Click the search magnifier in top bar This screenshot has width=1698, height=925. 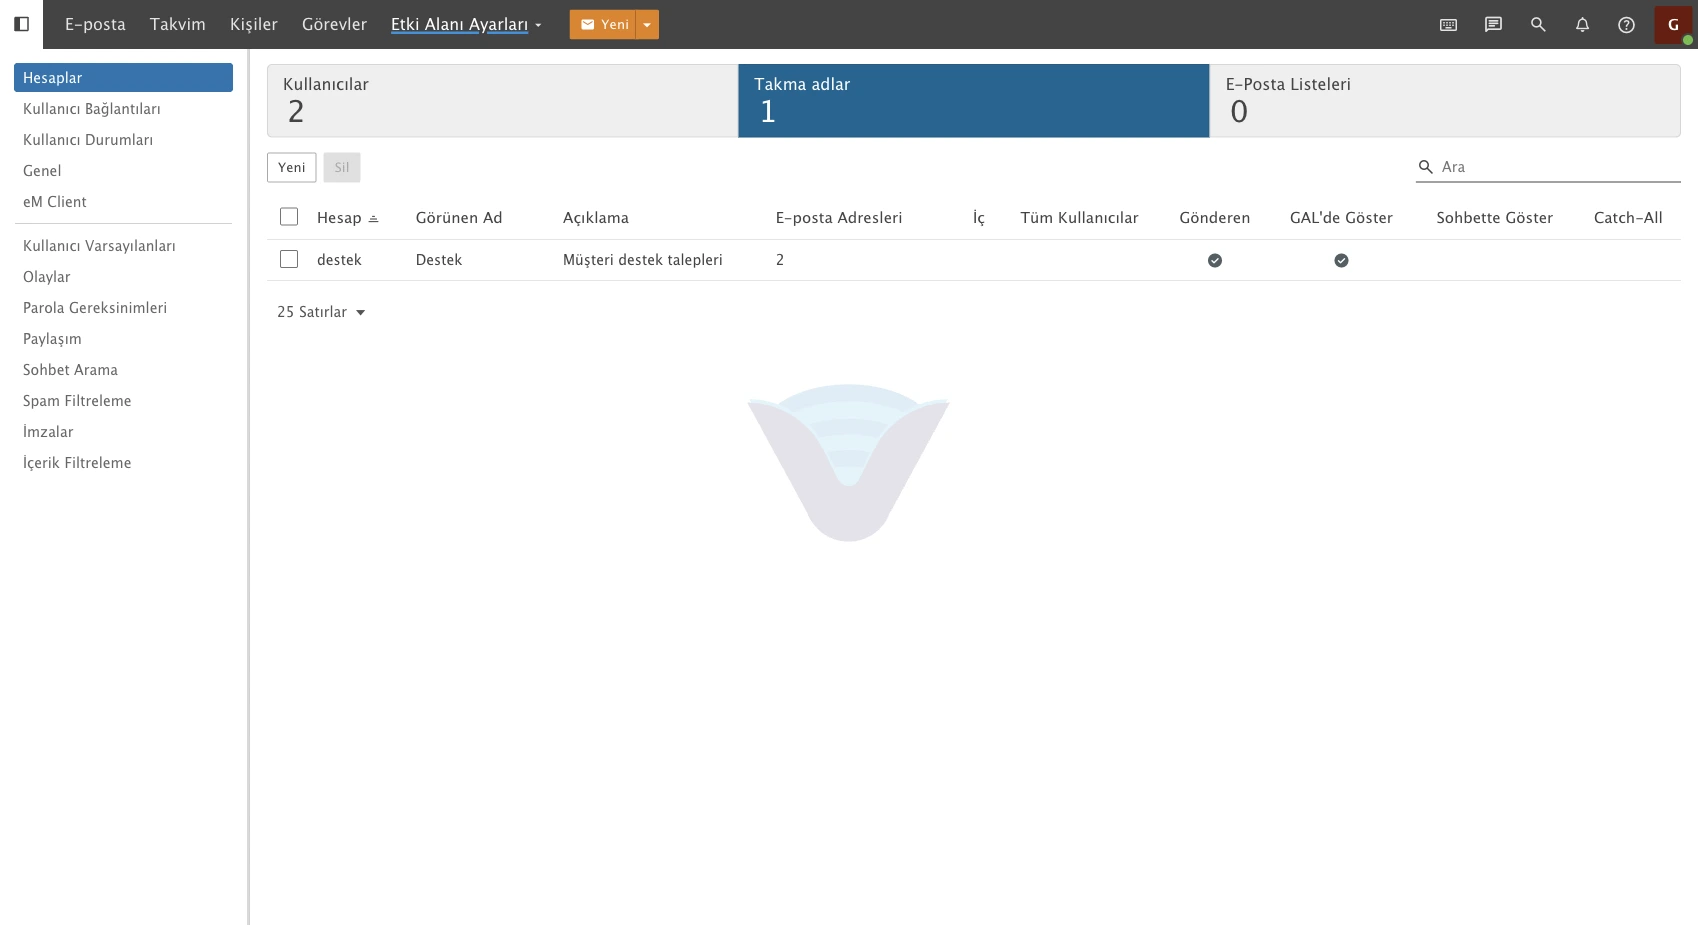point(1538,25)
